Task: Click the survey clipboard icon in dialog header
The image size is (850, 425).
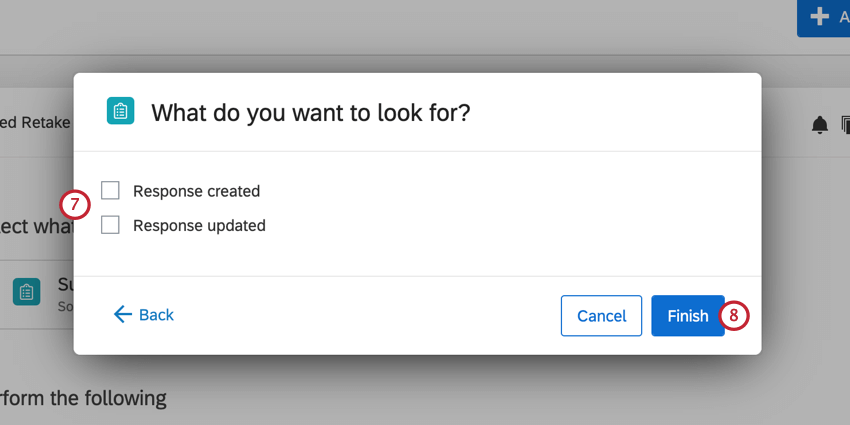Action: click(x=120, y=111)
